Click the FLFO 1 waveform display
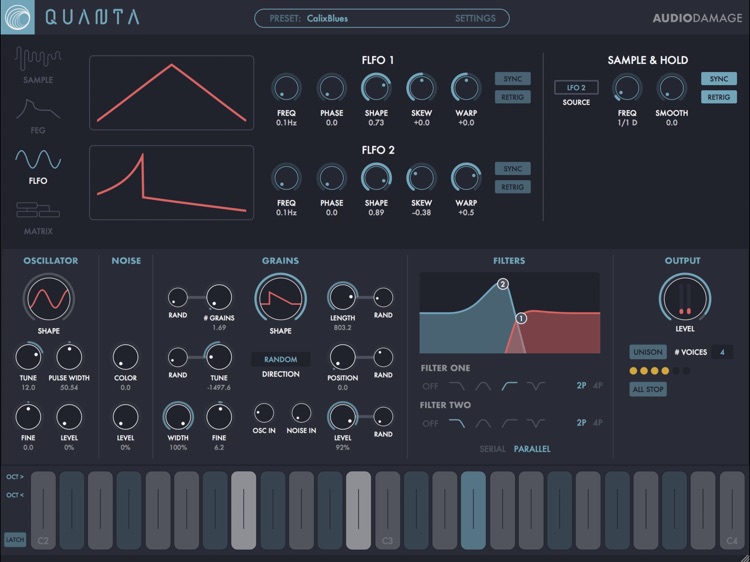Screen dimensions: 750x562 (172, 93)
